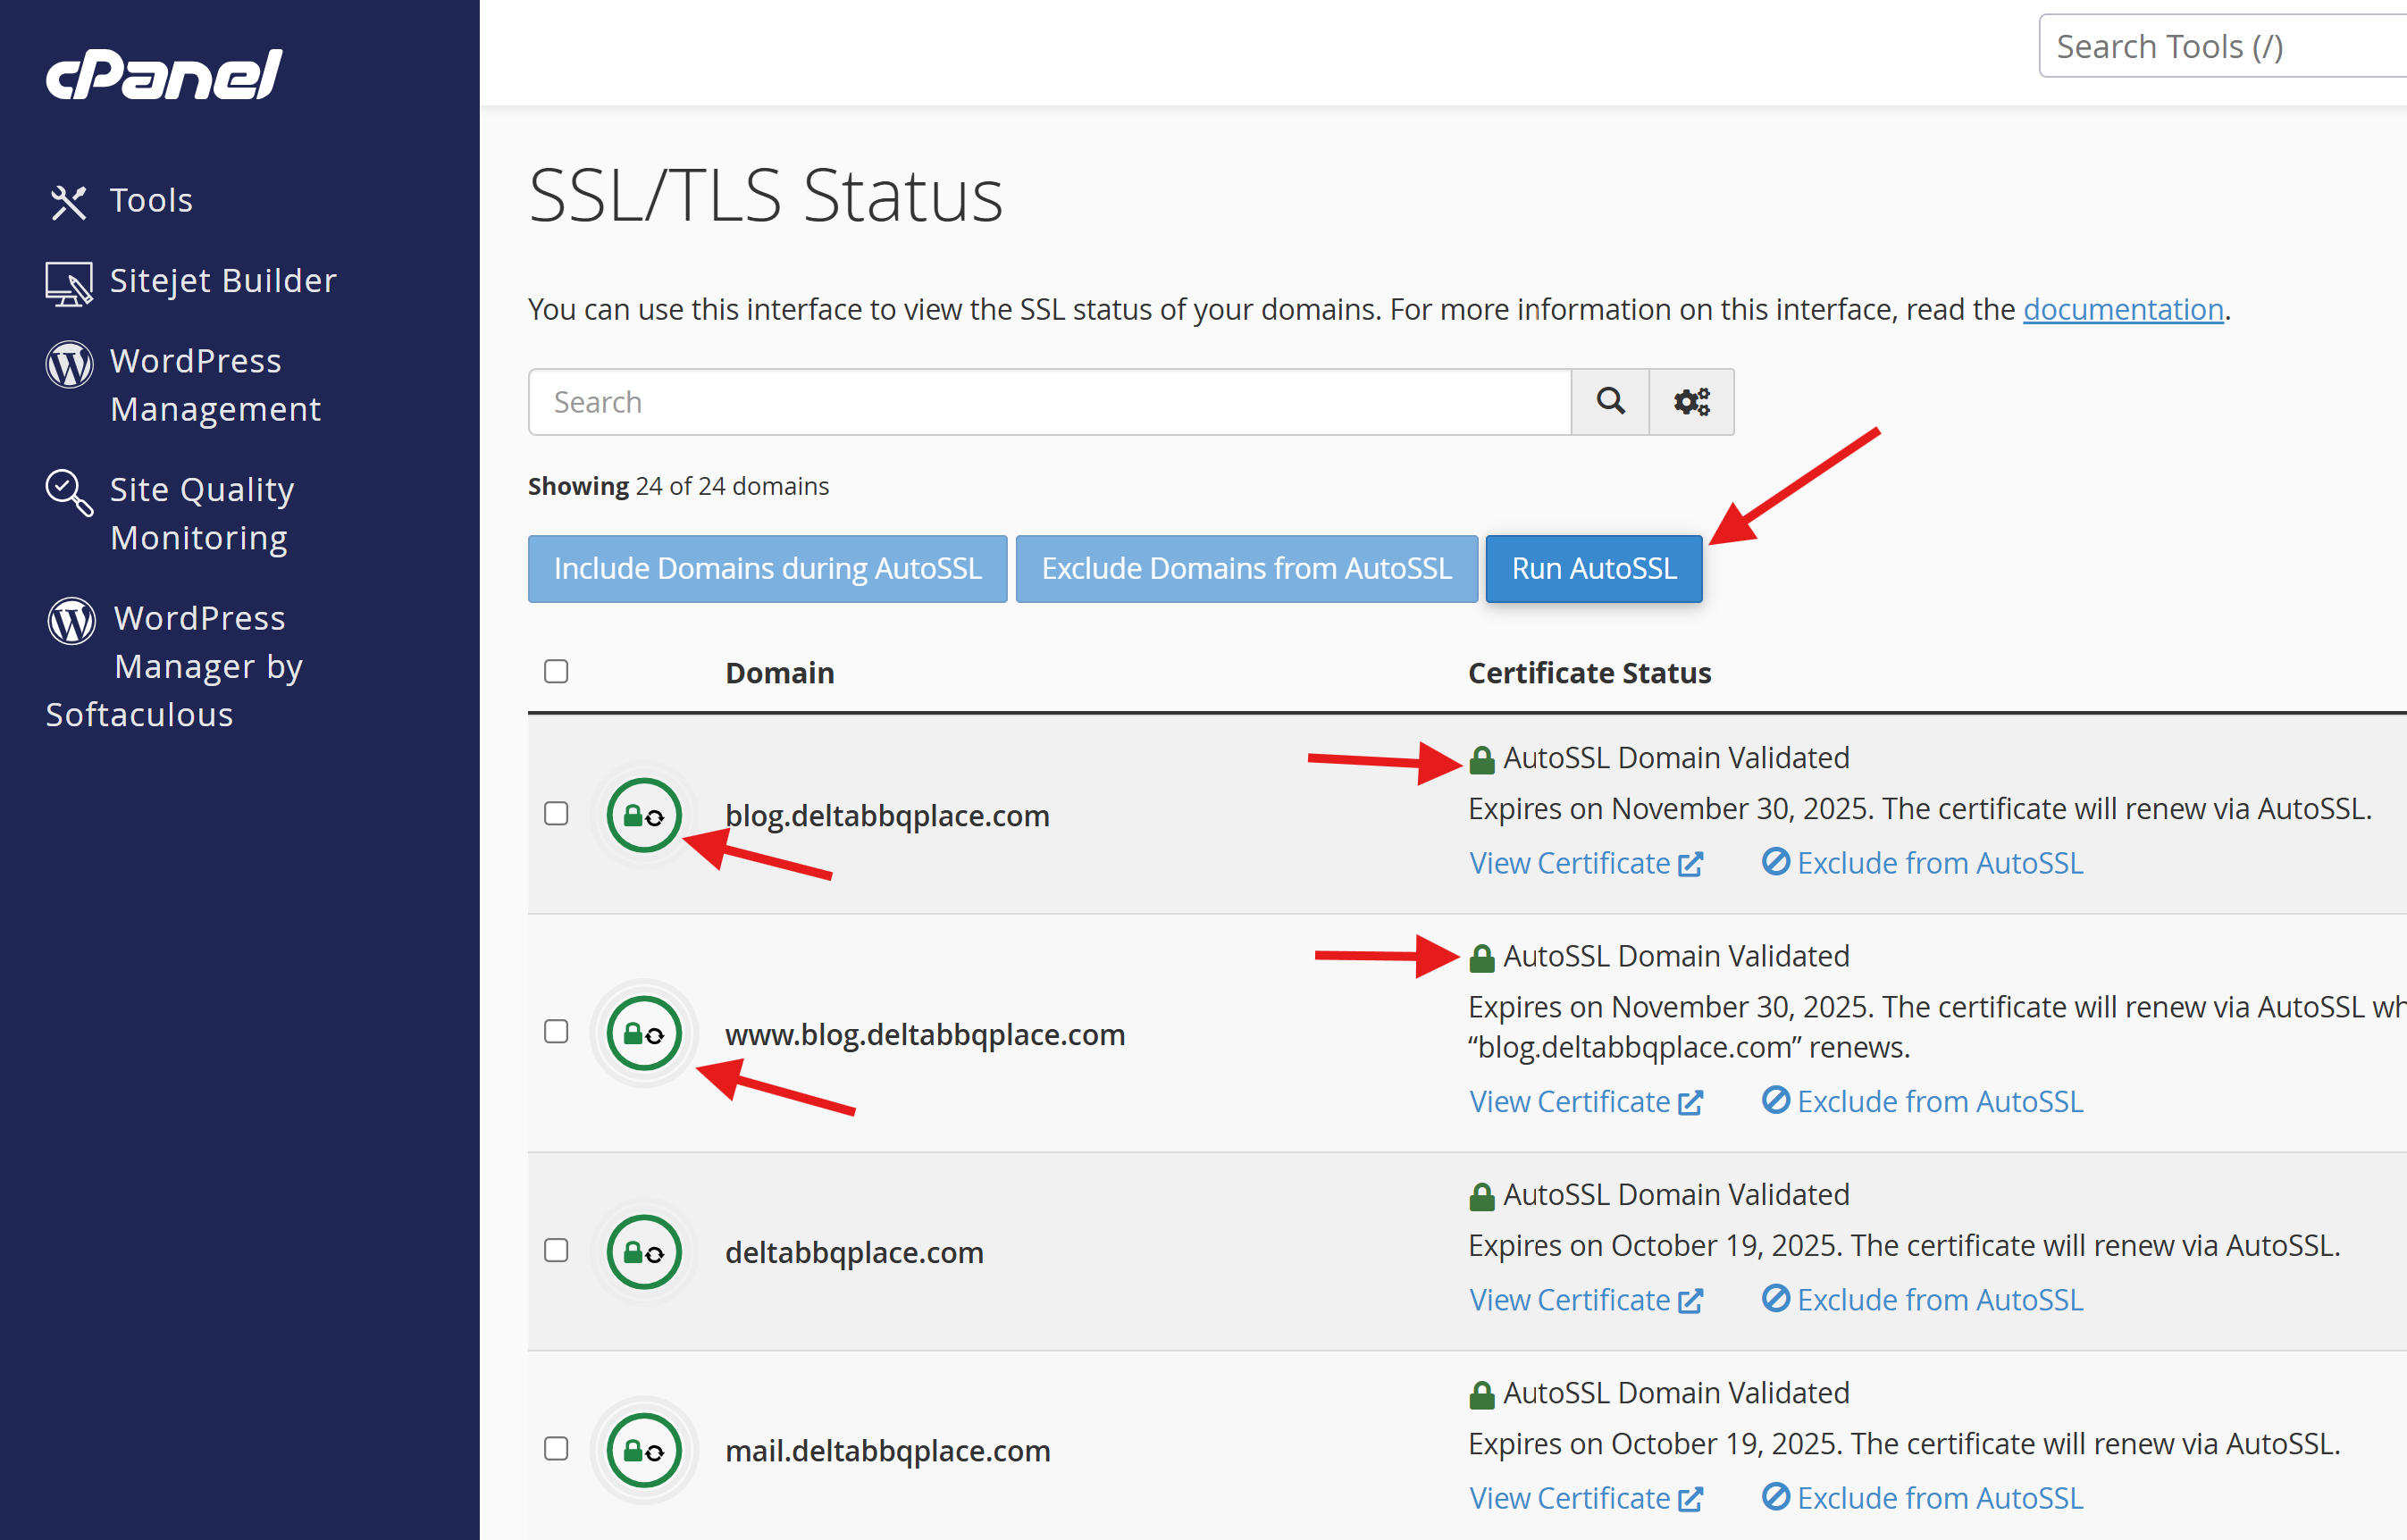The image size is (2407, 1540).
Task: Click the lock status icon for mail.deltabbqplace.com
Action: point(644,1450)
